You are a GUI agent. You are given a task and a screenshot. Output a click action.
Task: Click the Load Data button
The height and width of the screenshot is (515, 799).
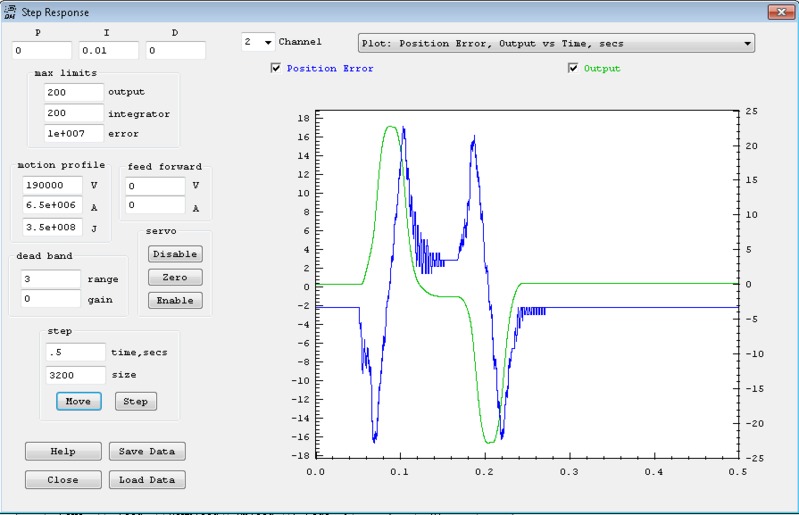click(x=146, y=480)
